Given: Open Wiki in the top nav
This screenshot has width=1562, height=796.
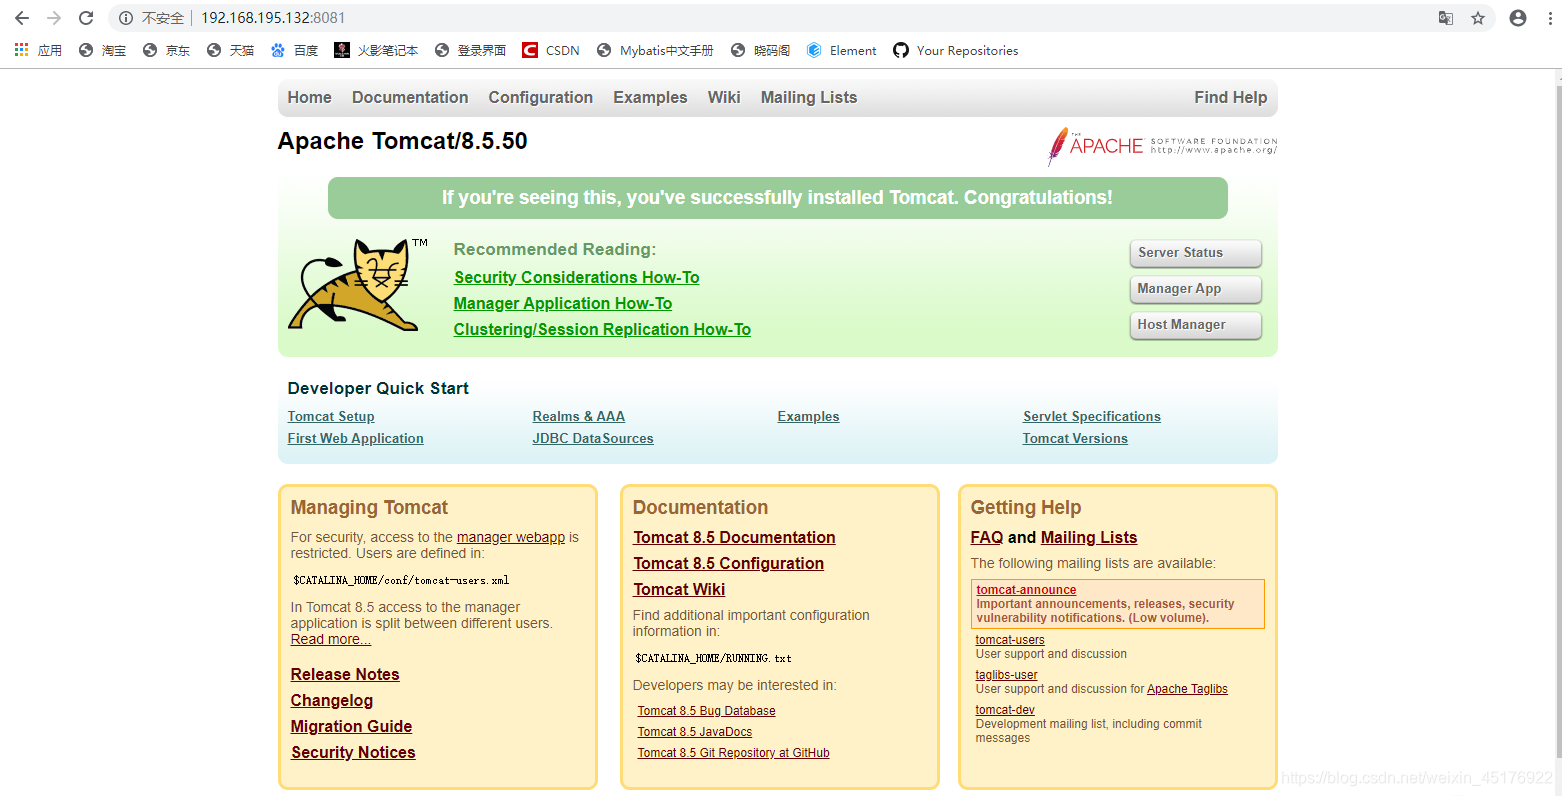Looking at the screenshot, I should (x=724, y=97).
